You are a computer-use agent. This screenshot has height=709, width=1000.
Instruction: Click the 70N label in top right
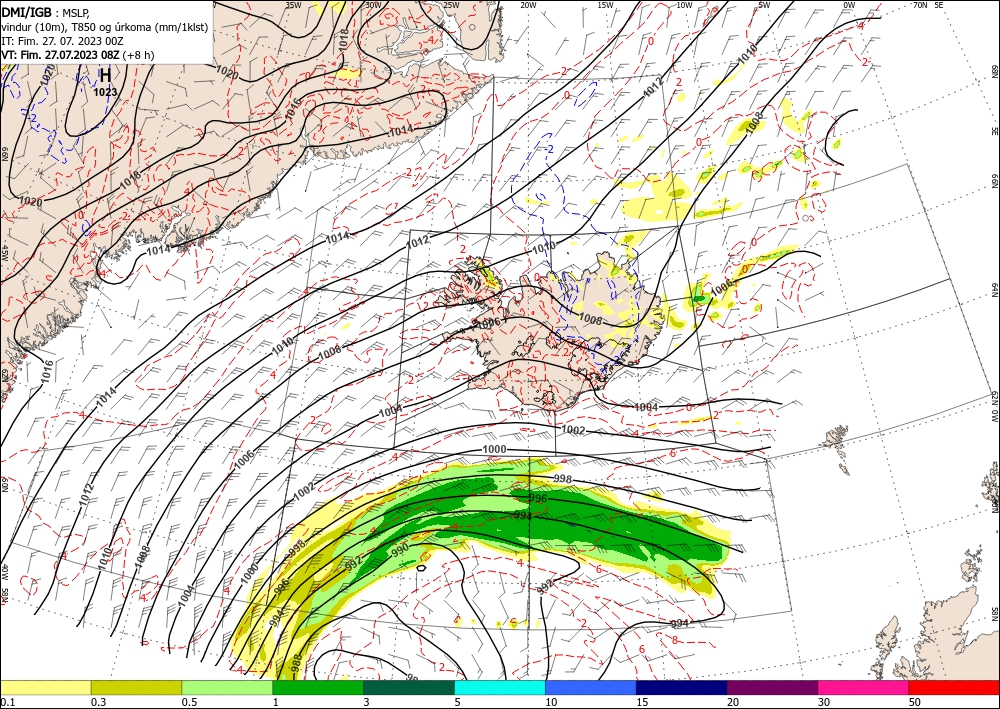tap(920, 5)
